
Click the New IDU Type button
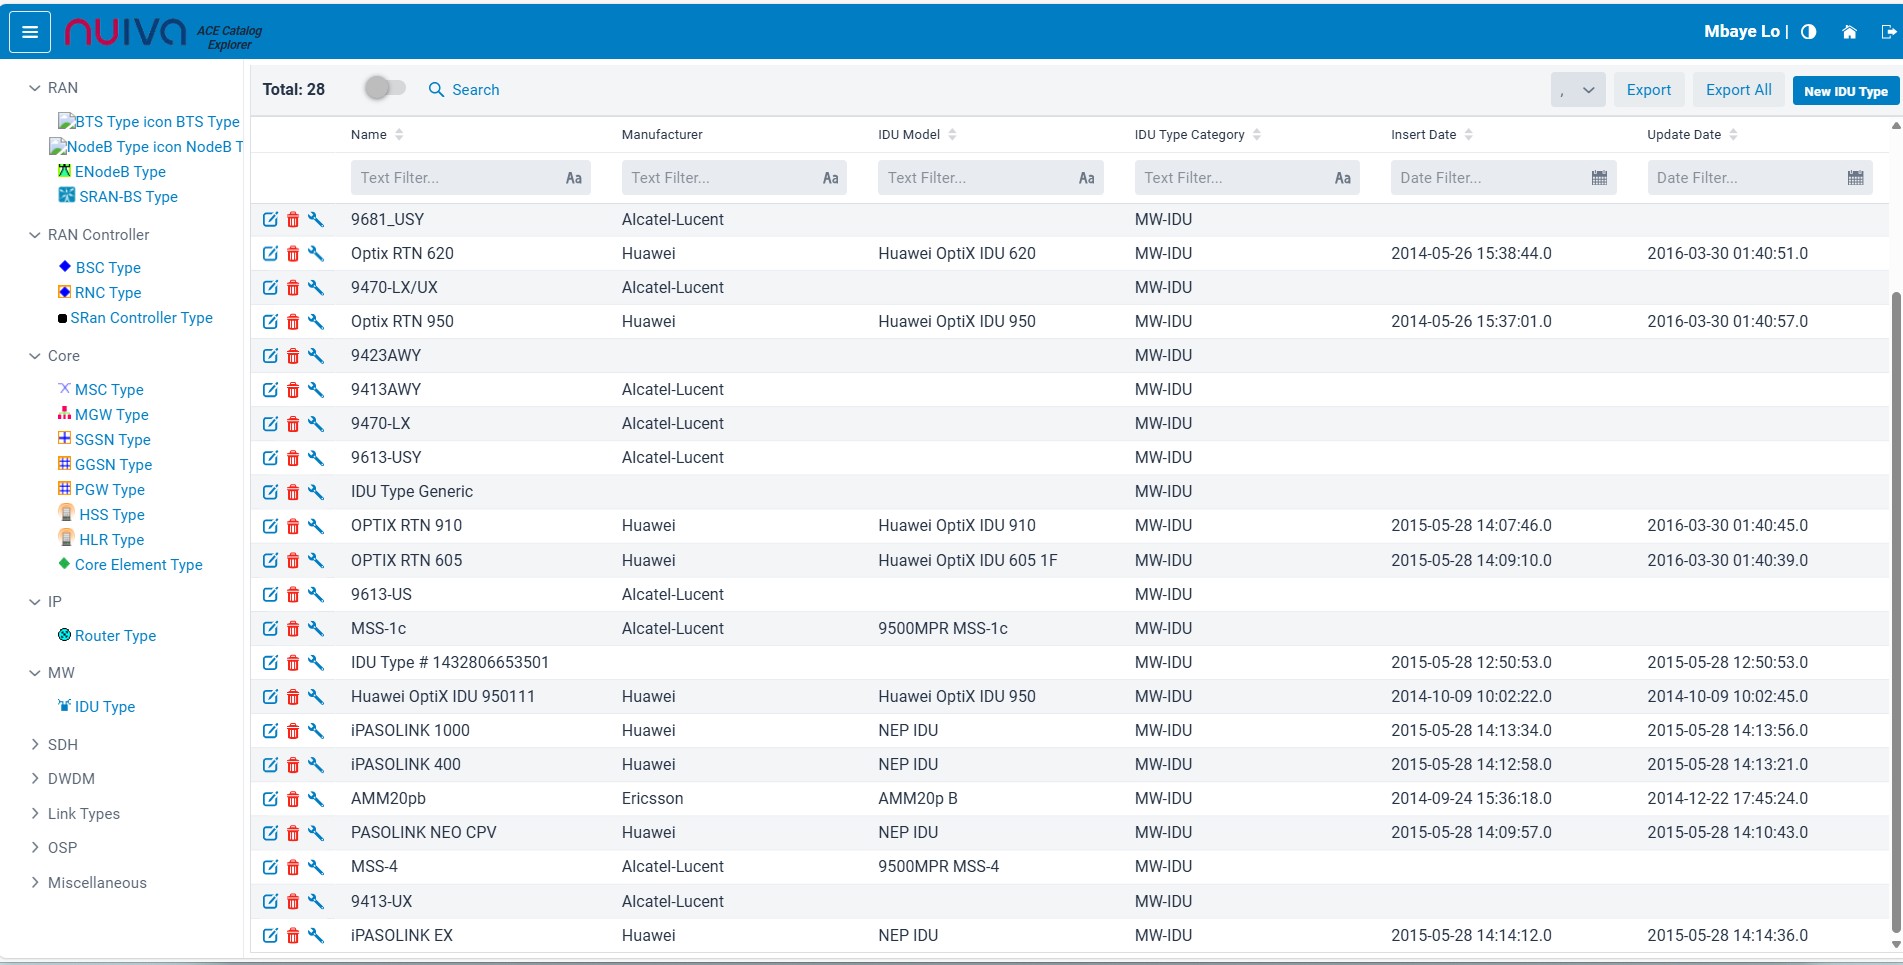pos(1845,91)
